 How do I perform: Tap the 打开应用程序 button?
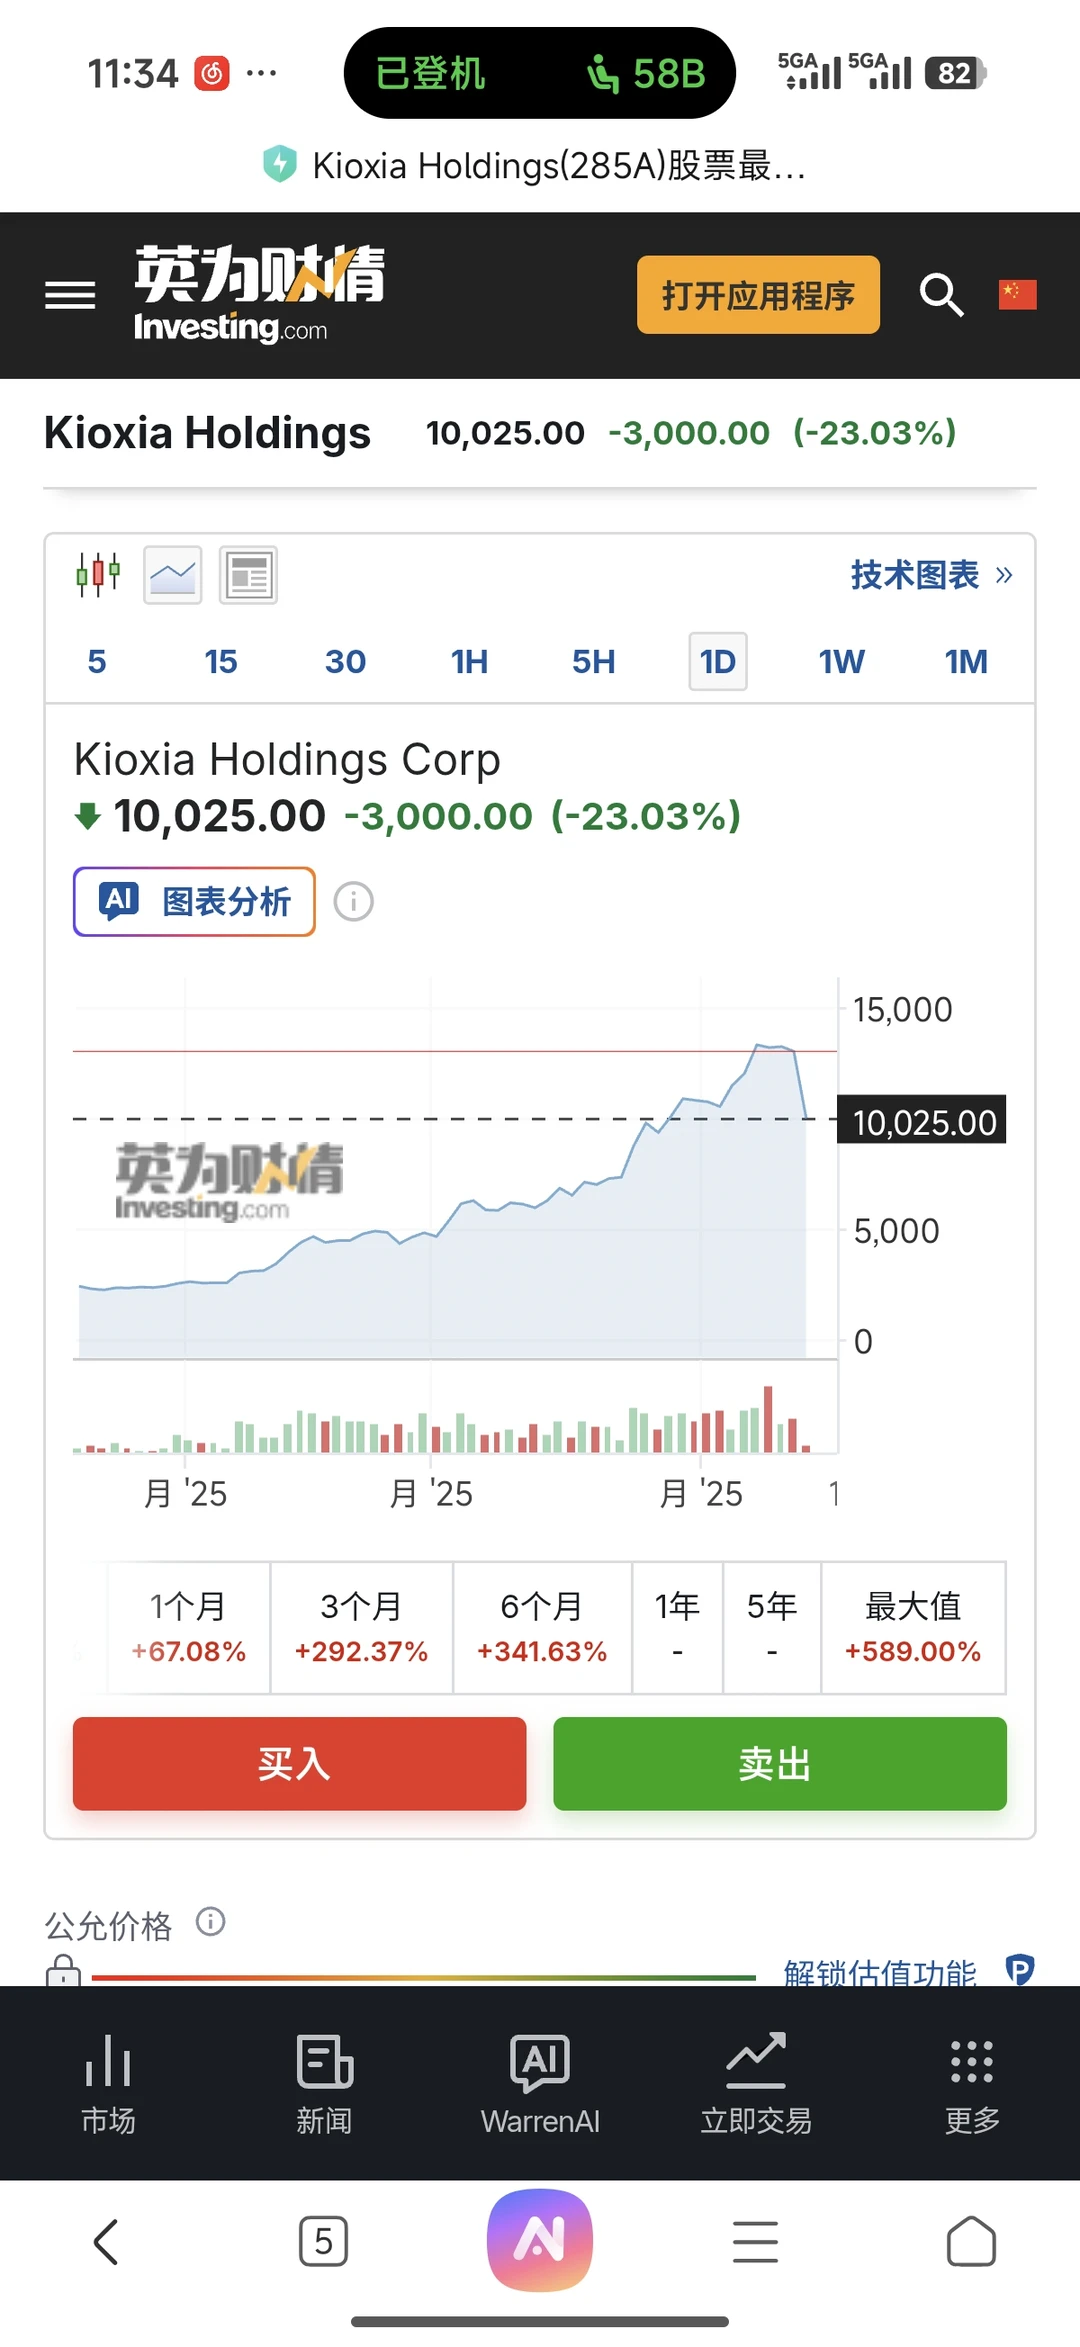(x=758, y=295)
